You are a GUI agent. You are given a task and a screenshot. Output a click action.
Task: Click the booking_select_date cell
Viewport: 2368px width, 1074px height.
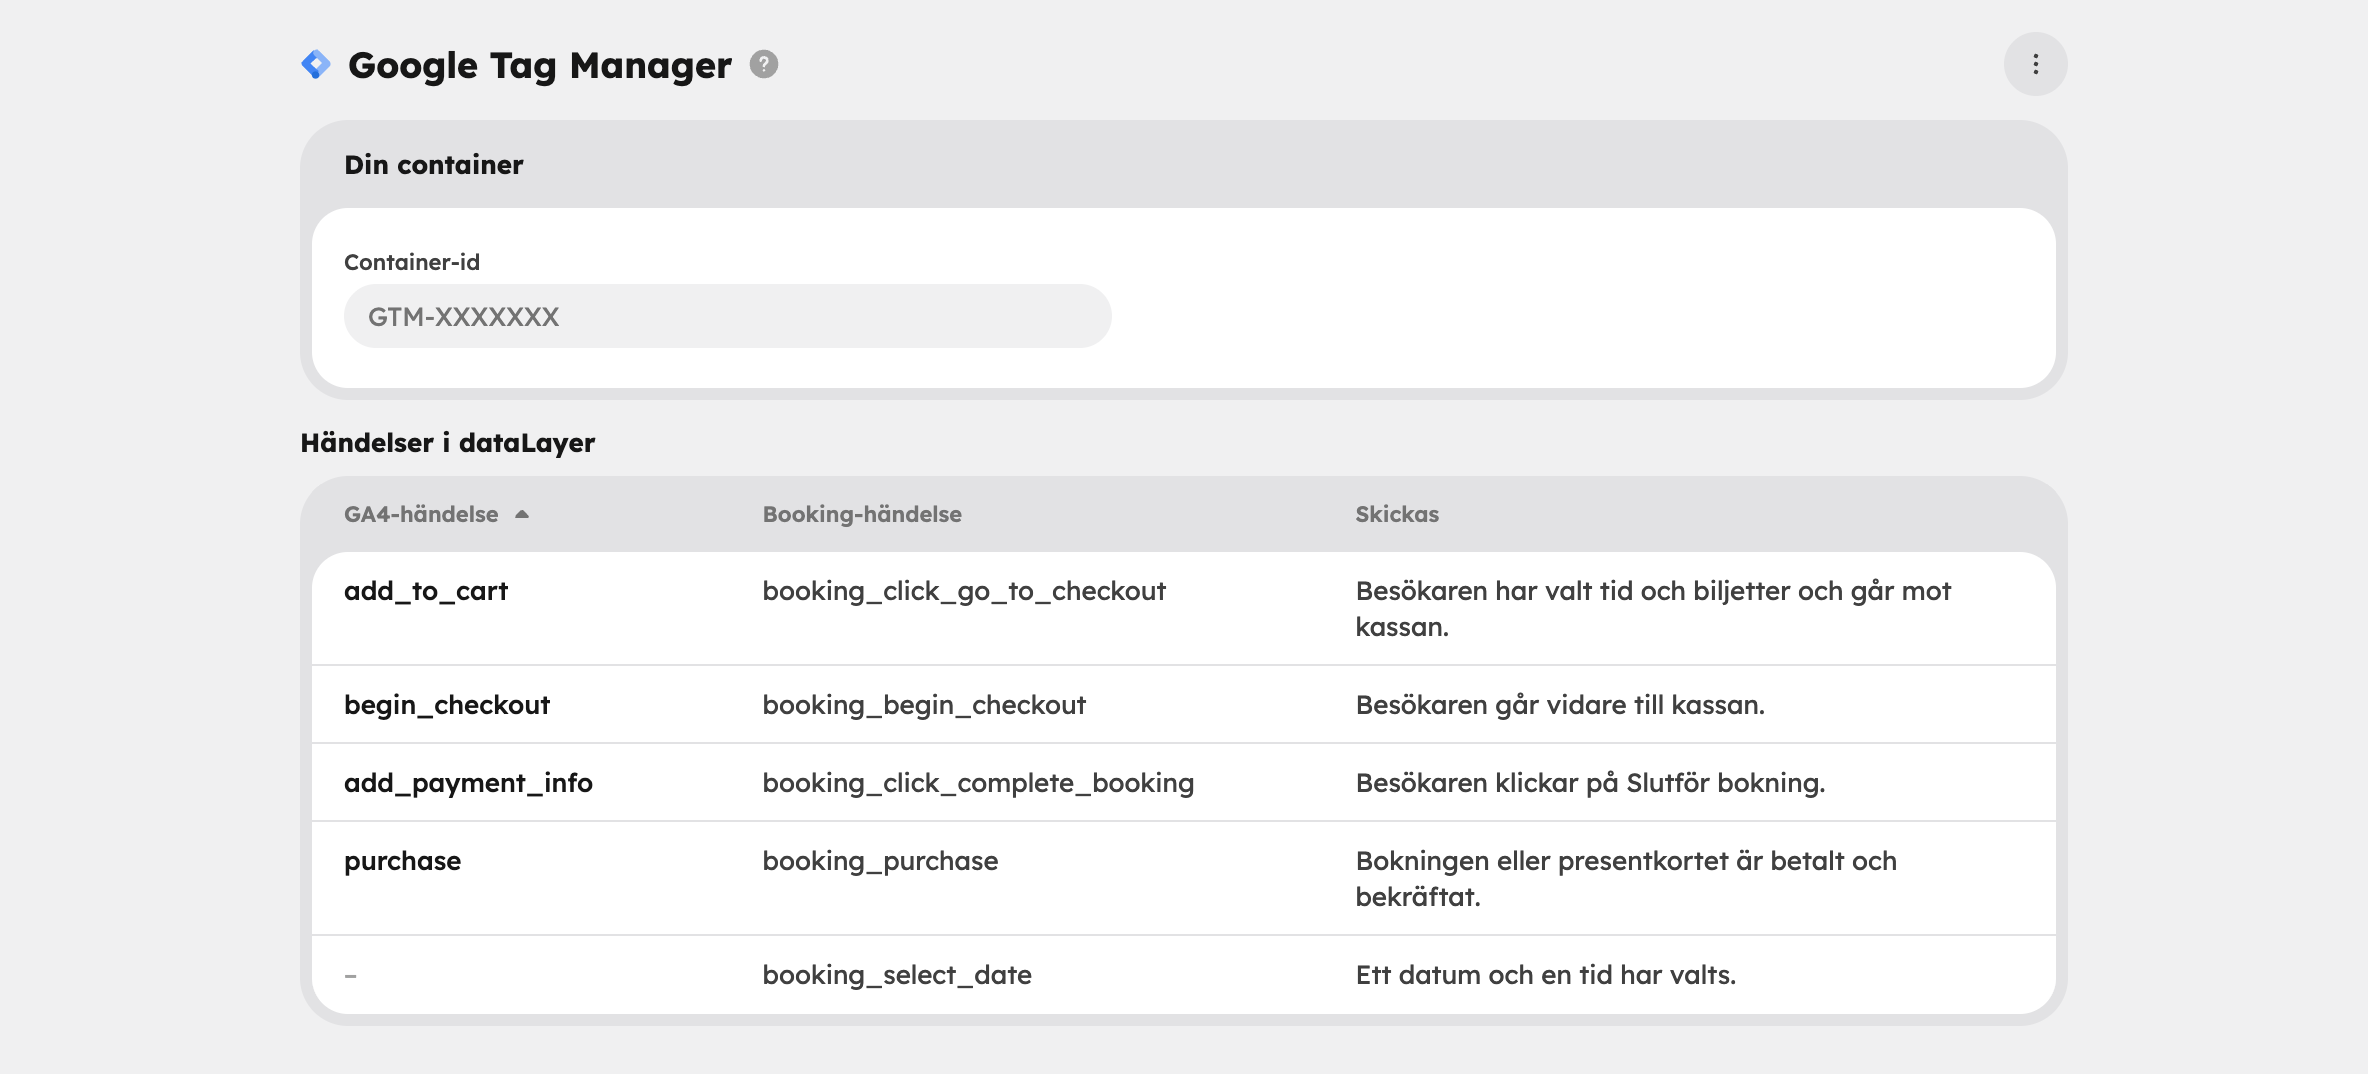[897, 975]
